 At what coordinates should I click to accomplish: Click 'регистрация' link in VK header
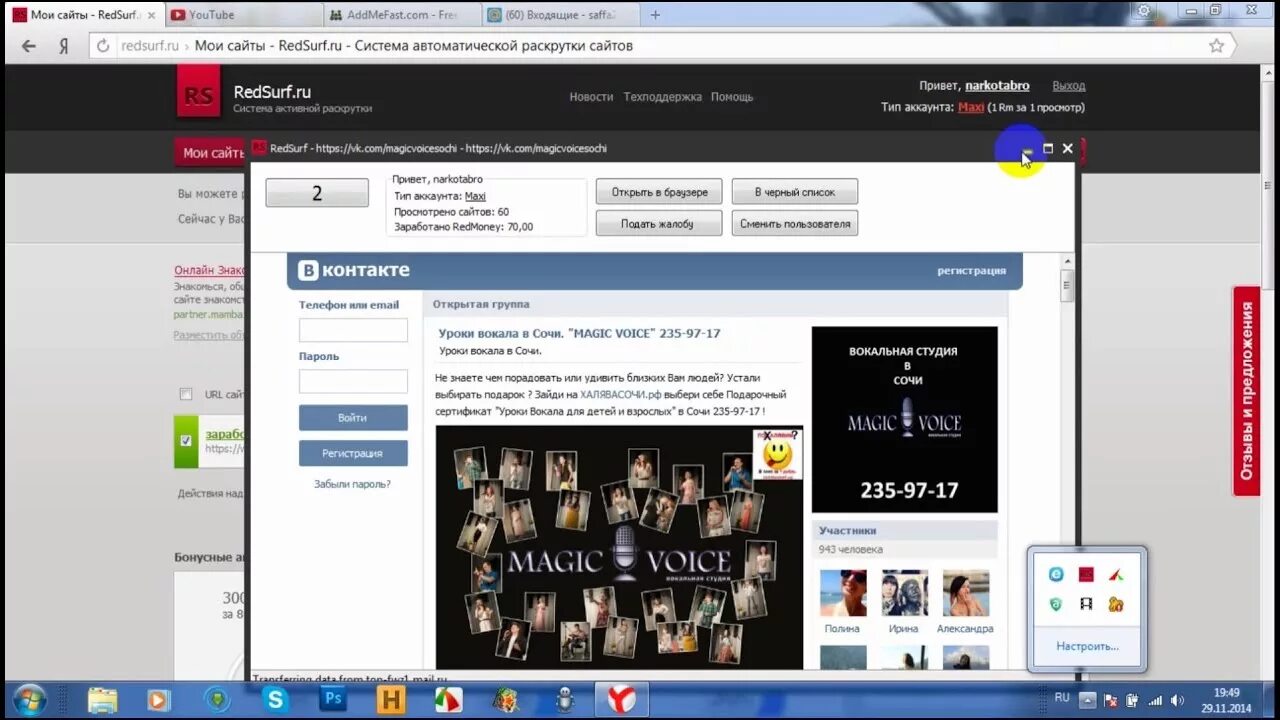point(971,271)
